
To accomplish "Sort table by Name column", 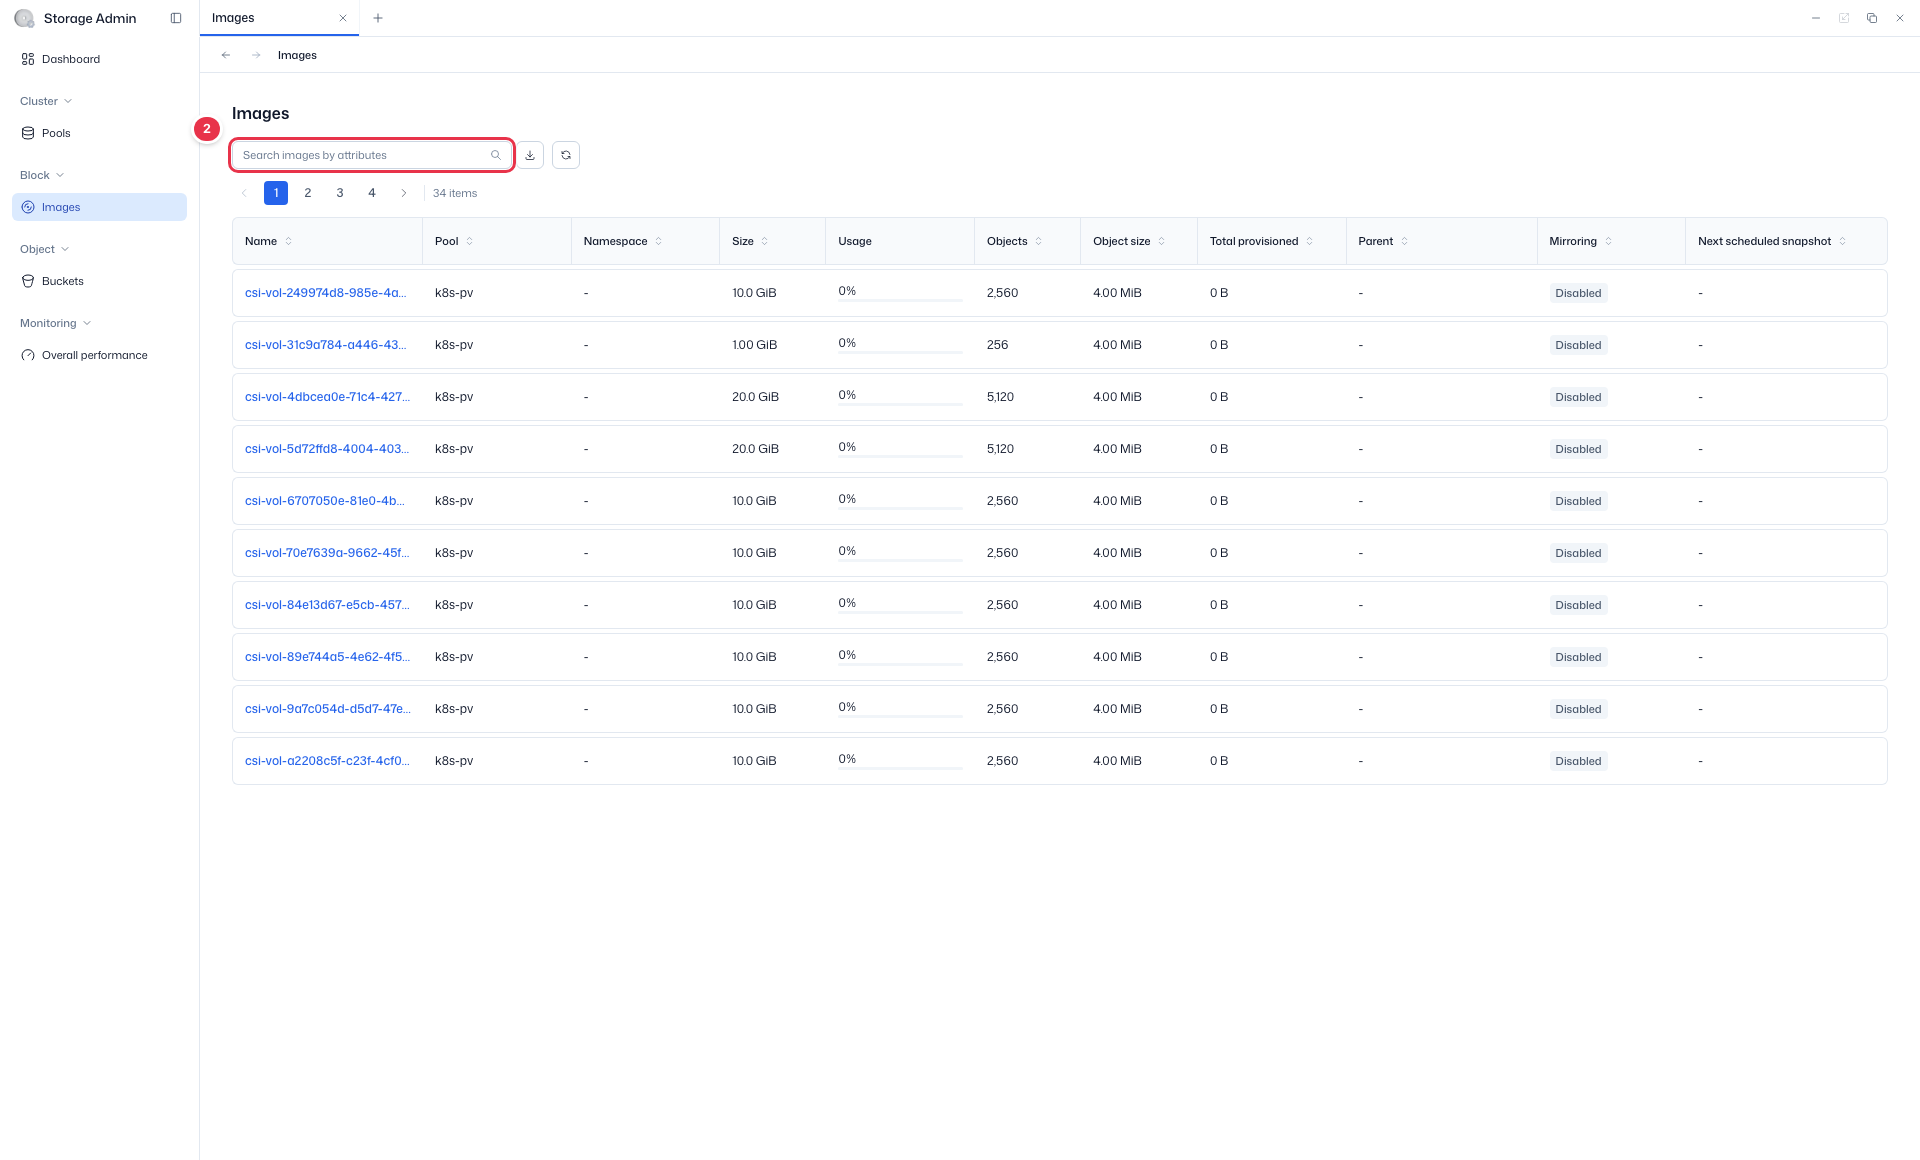I will tap(289, 241).
